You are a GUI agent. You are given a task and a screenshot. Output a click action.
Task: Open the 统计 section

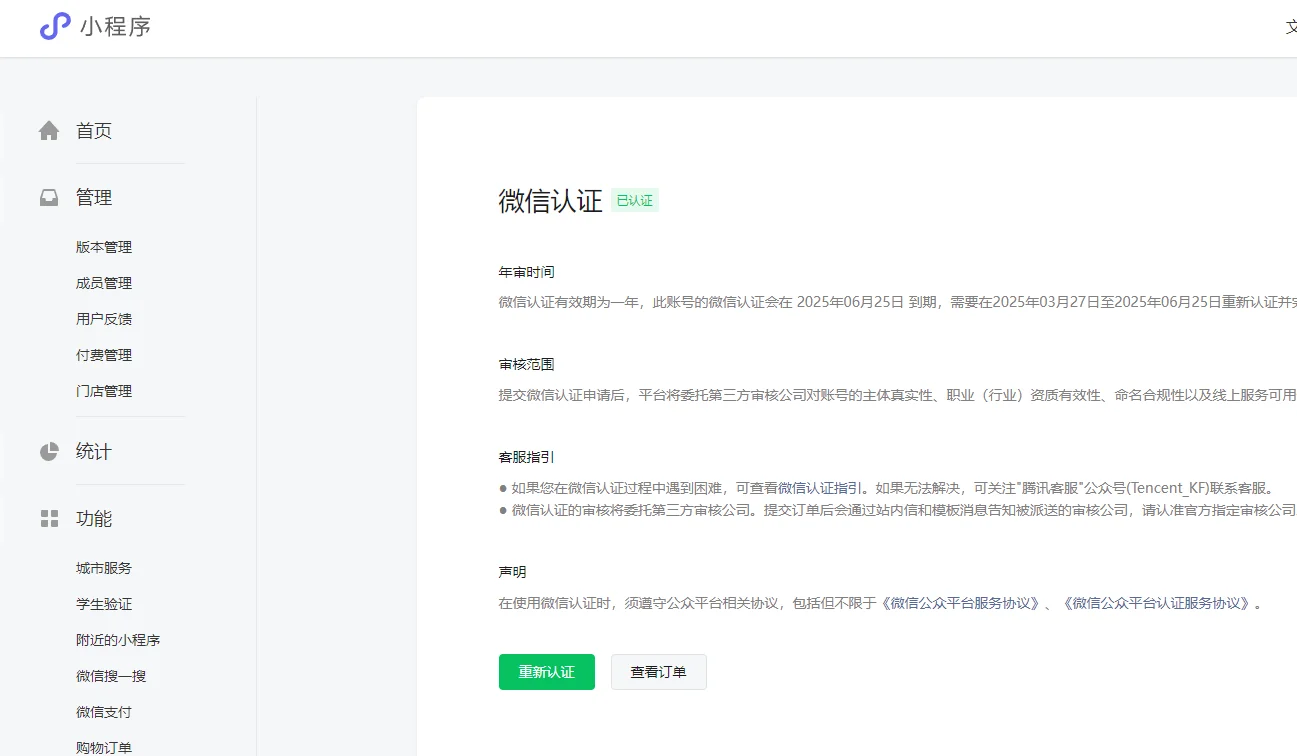pos(94,452)
